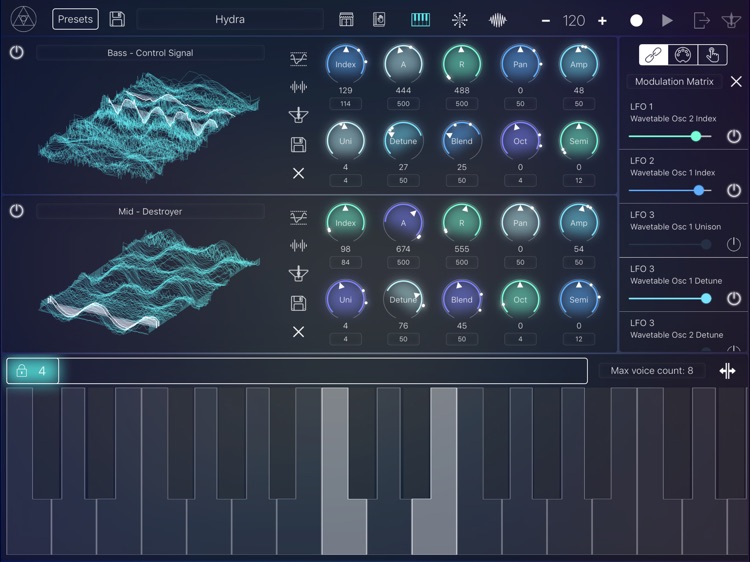750x562 pixels.
Task: Open the top-bar import funnel icon
Action: pos(731,21)
